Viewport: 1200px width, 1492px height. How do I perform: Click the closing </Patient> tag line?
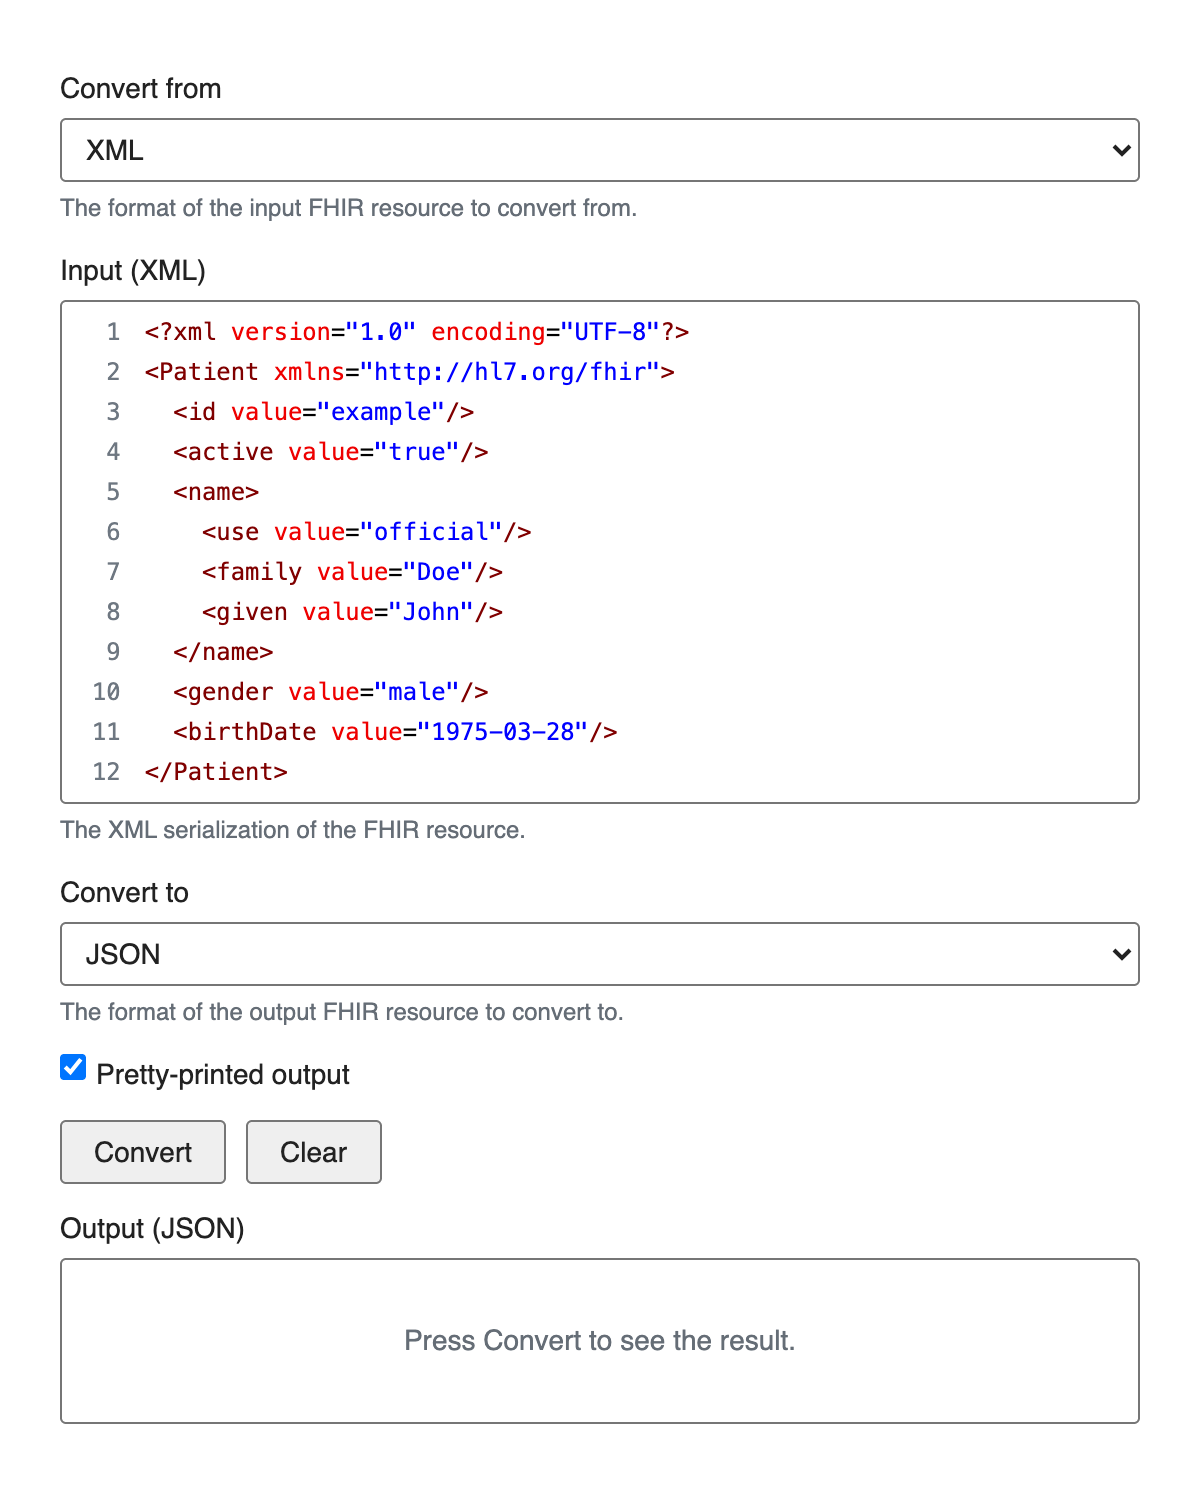pos(216,772)
